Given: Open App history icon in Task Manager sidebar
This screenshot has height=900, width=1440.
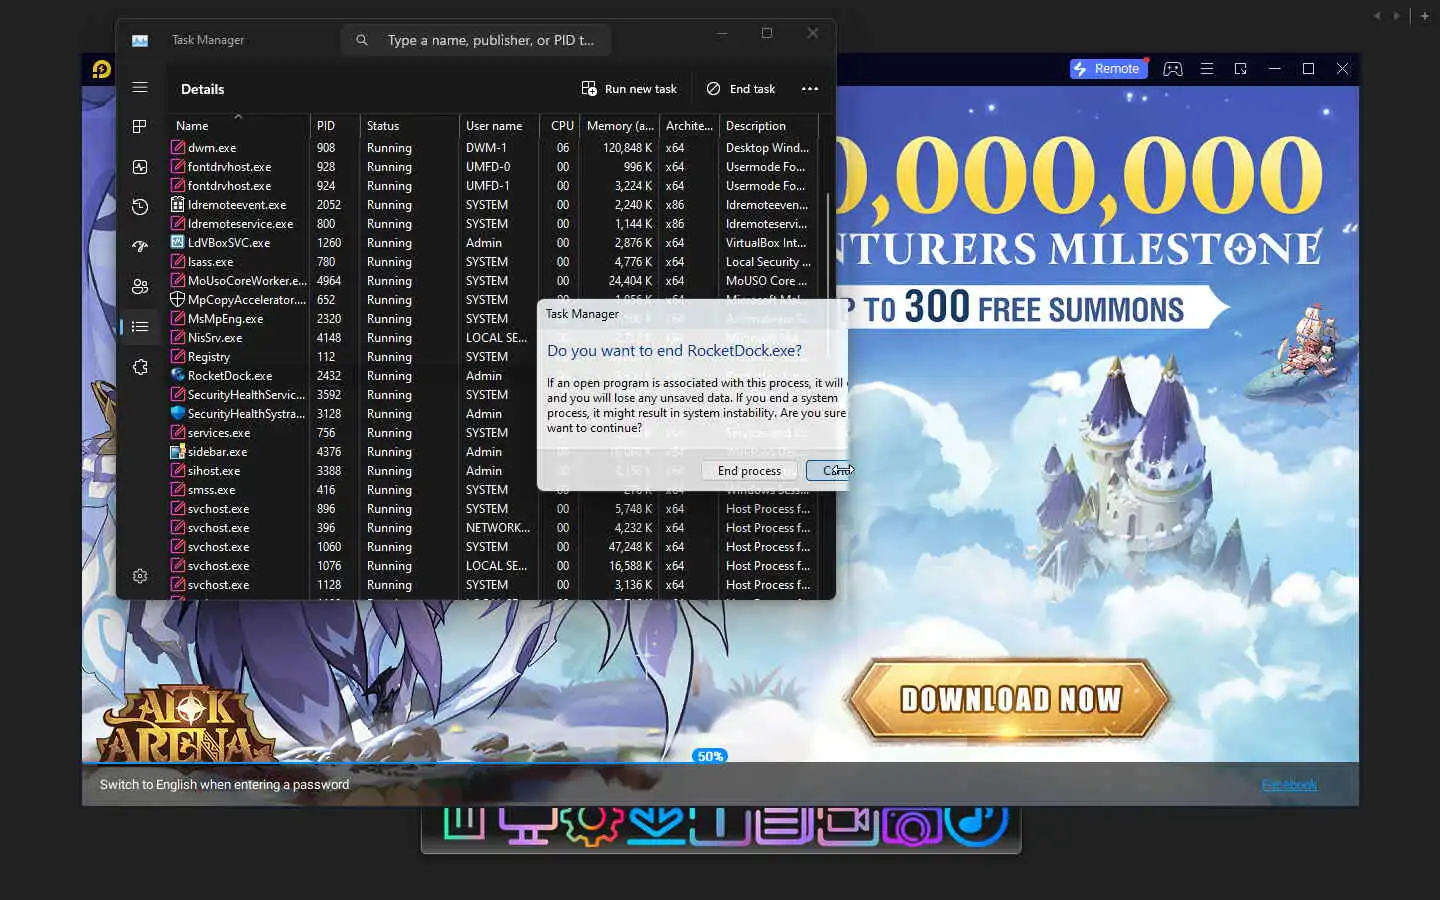Looking at the screenshot, I should [140, 207].
